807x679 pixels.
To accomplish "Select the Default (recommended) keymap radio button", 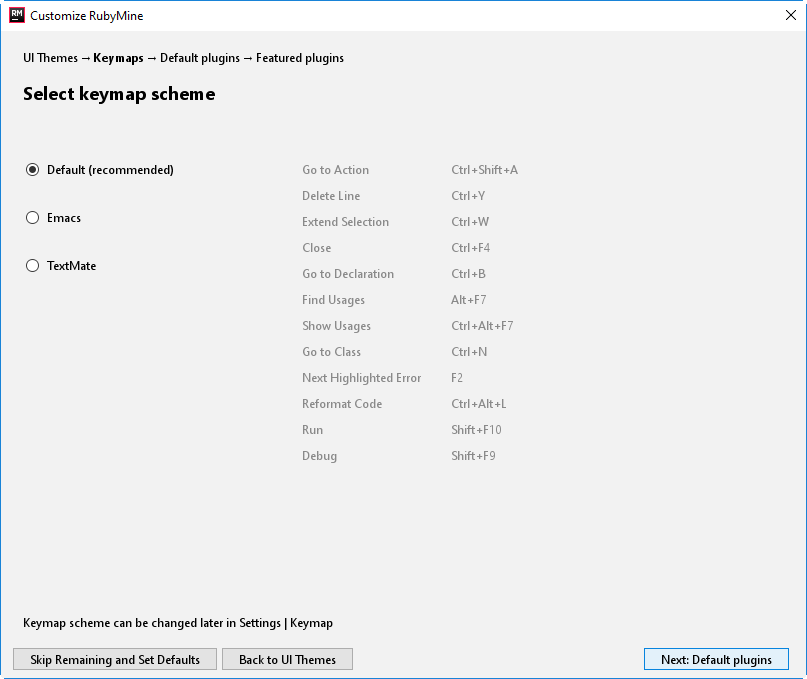I will 32,170.
